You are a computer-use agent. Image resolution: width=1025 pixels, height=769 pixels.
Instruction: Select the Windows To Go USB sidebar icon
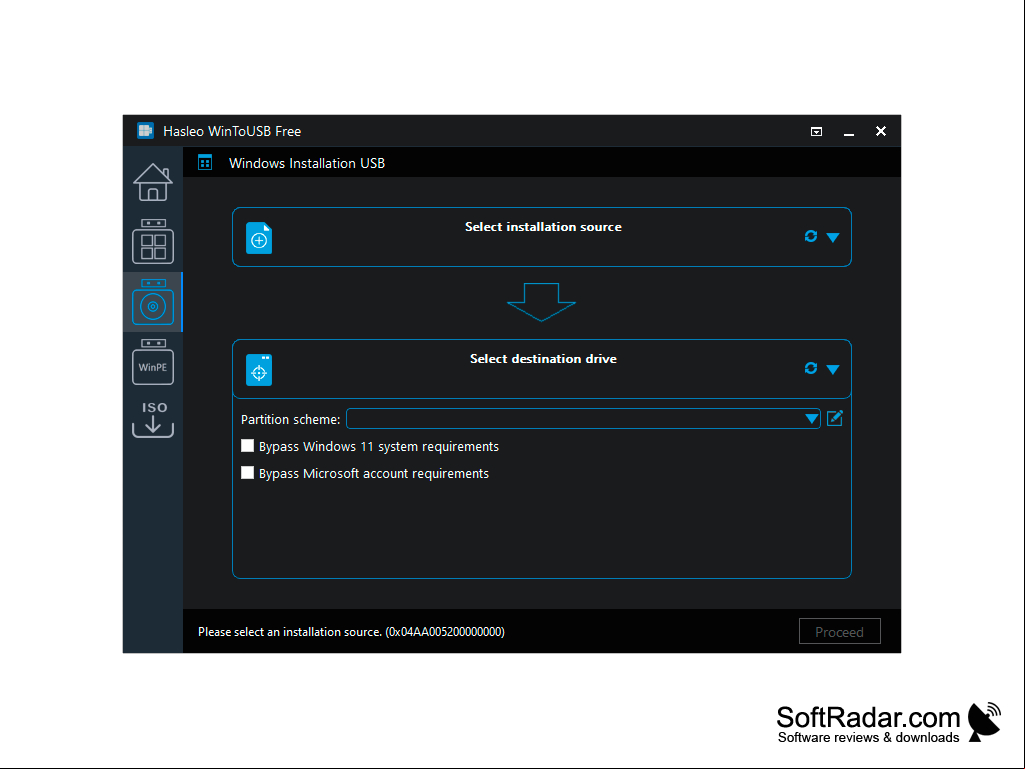click(152, 241)
